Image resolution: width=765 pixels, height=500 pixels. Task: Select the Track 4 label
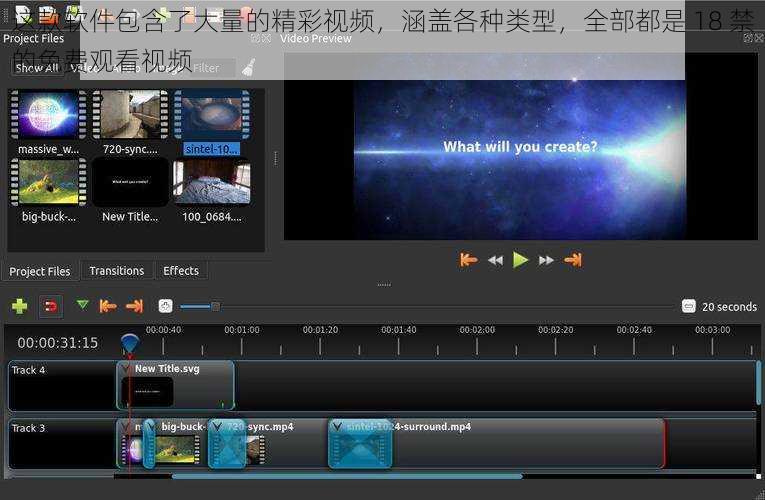tap(28, 370)
